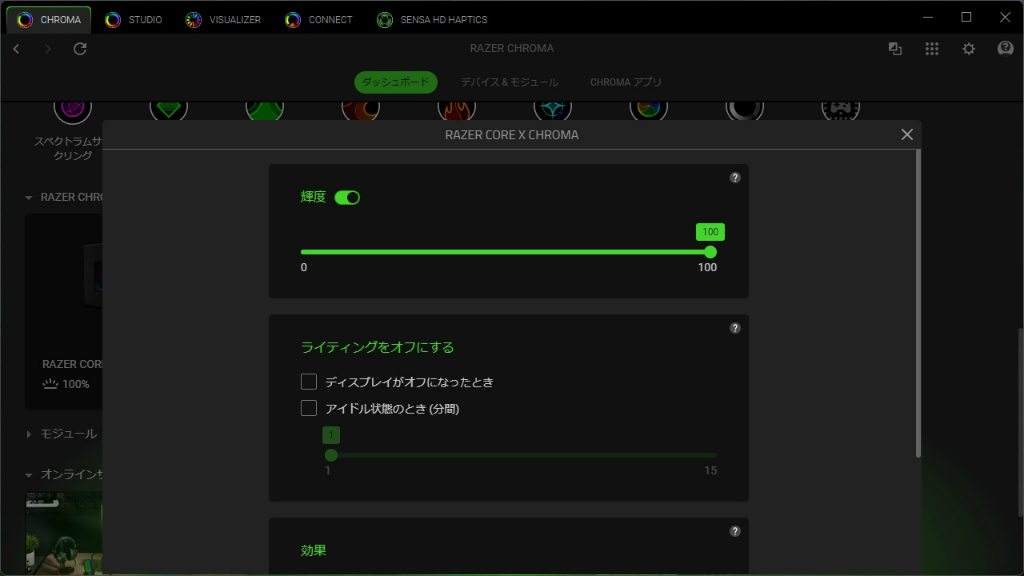Click the refresh icon in navigation bar

80,48
